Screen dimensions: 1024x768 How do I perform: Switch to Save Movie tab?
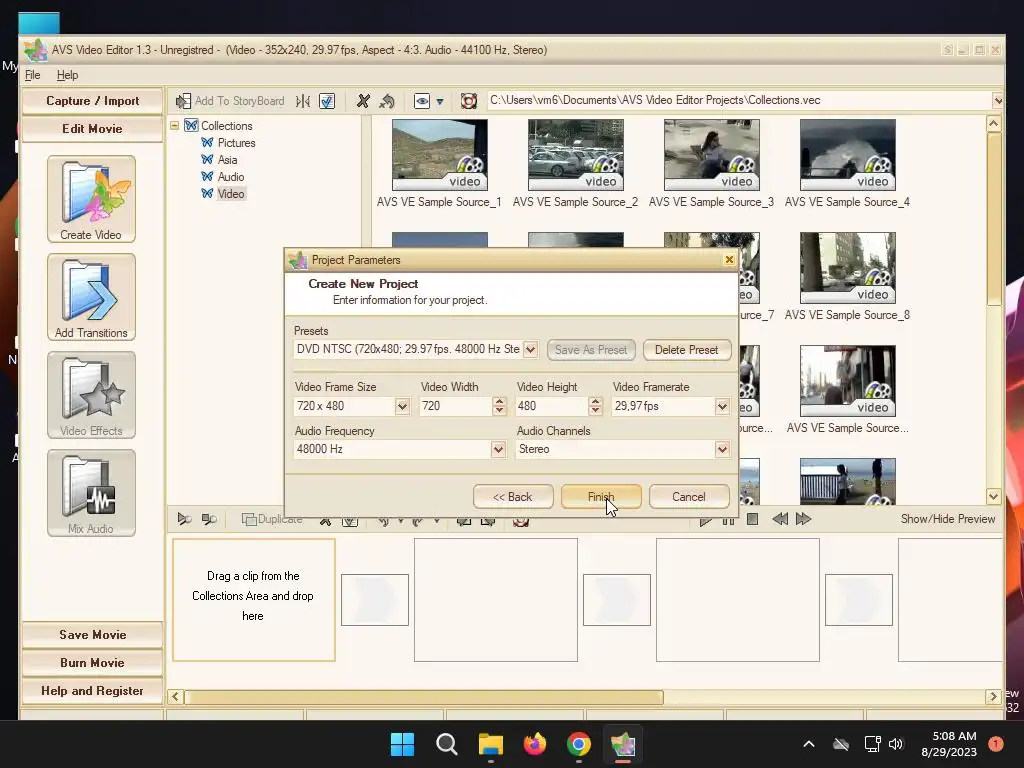click(x=92, y=635)
